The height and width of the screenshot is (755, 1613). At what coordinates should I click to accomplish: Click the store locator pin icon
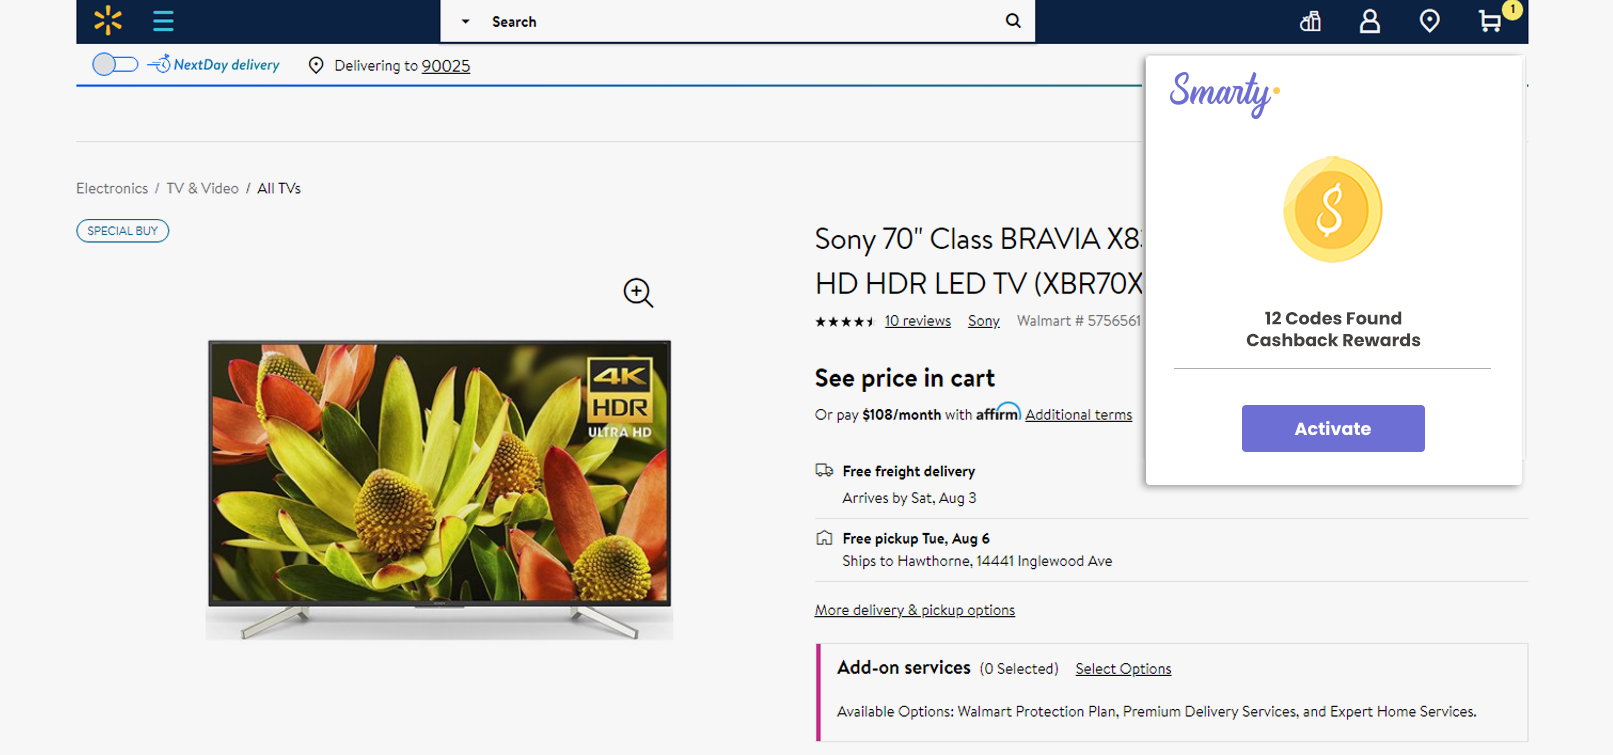tap(1430, 21)
